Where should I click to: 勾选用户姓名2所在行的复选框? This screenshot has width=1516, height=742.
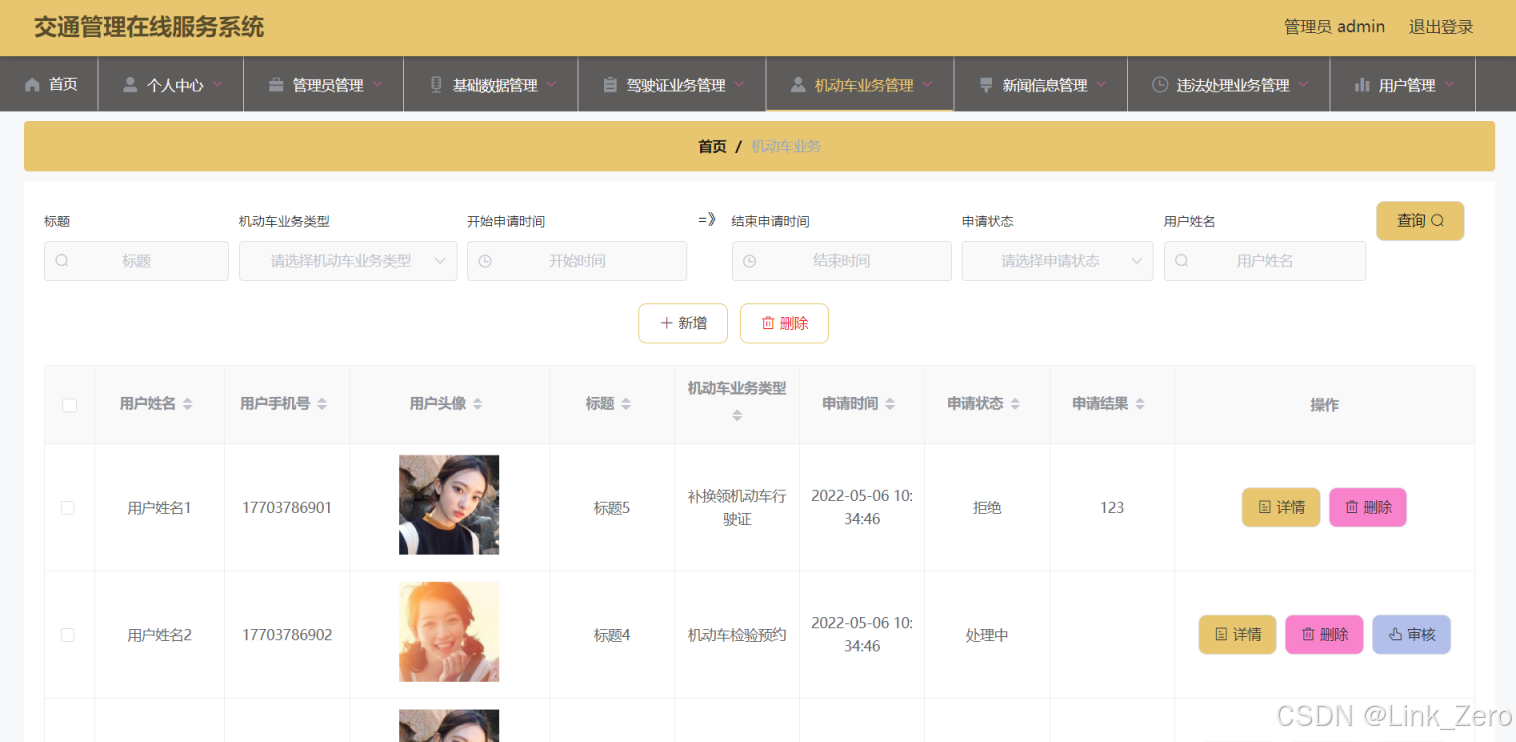[68, 634]
